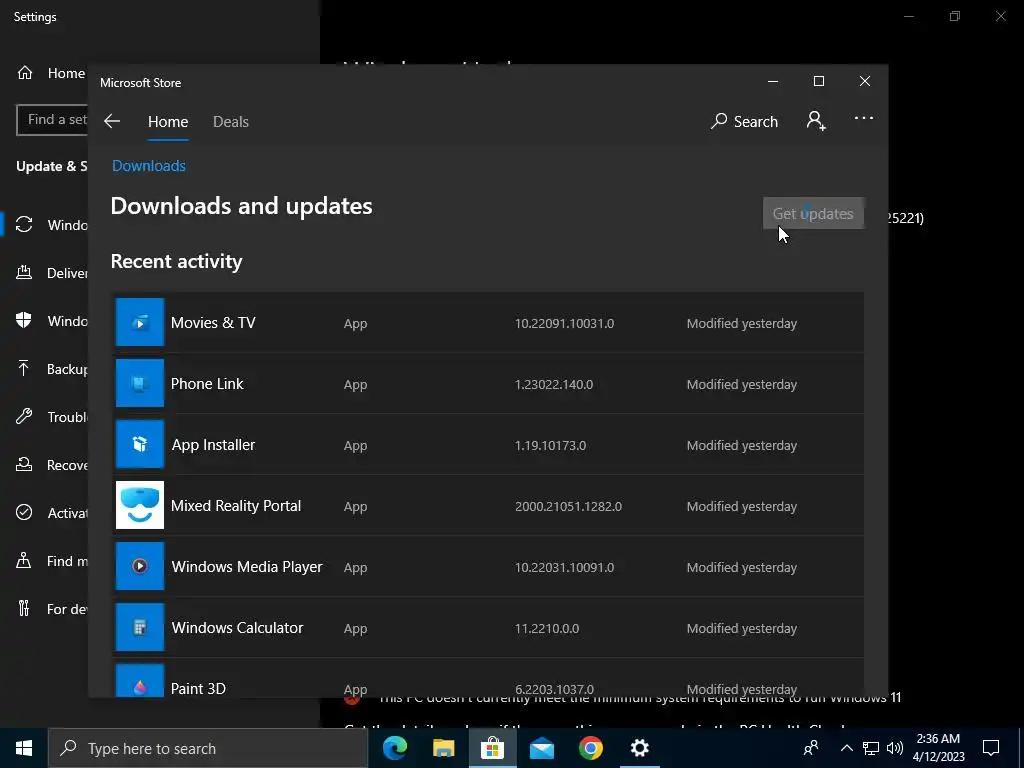Image resolution: width=1024 pixels, height=768 pixels.
Task: Select Backup arrow icon in Settings
Action: [24, 368]
